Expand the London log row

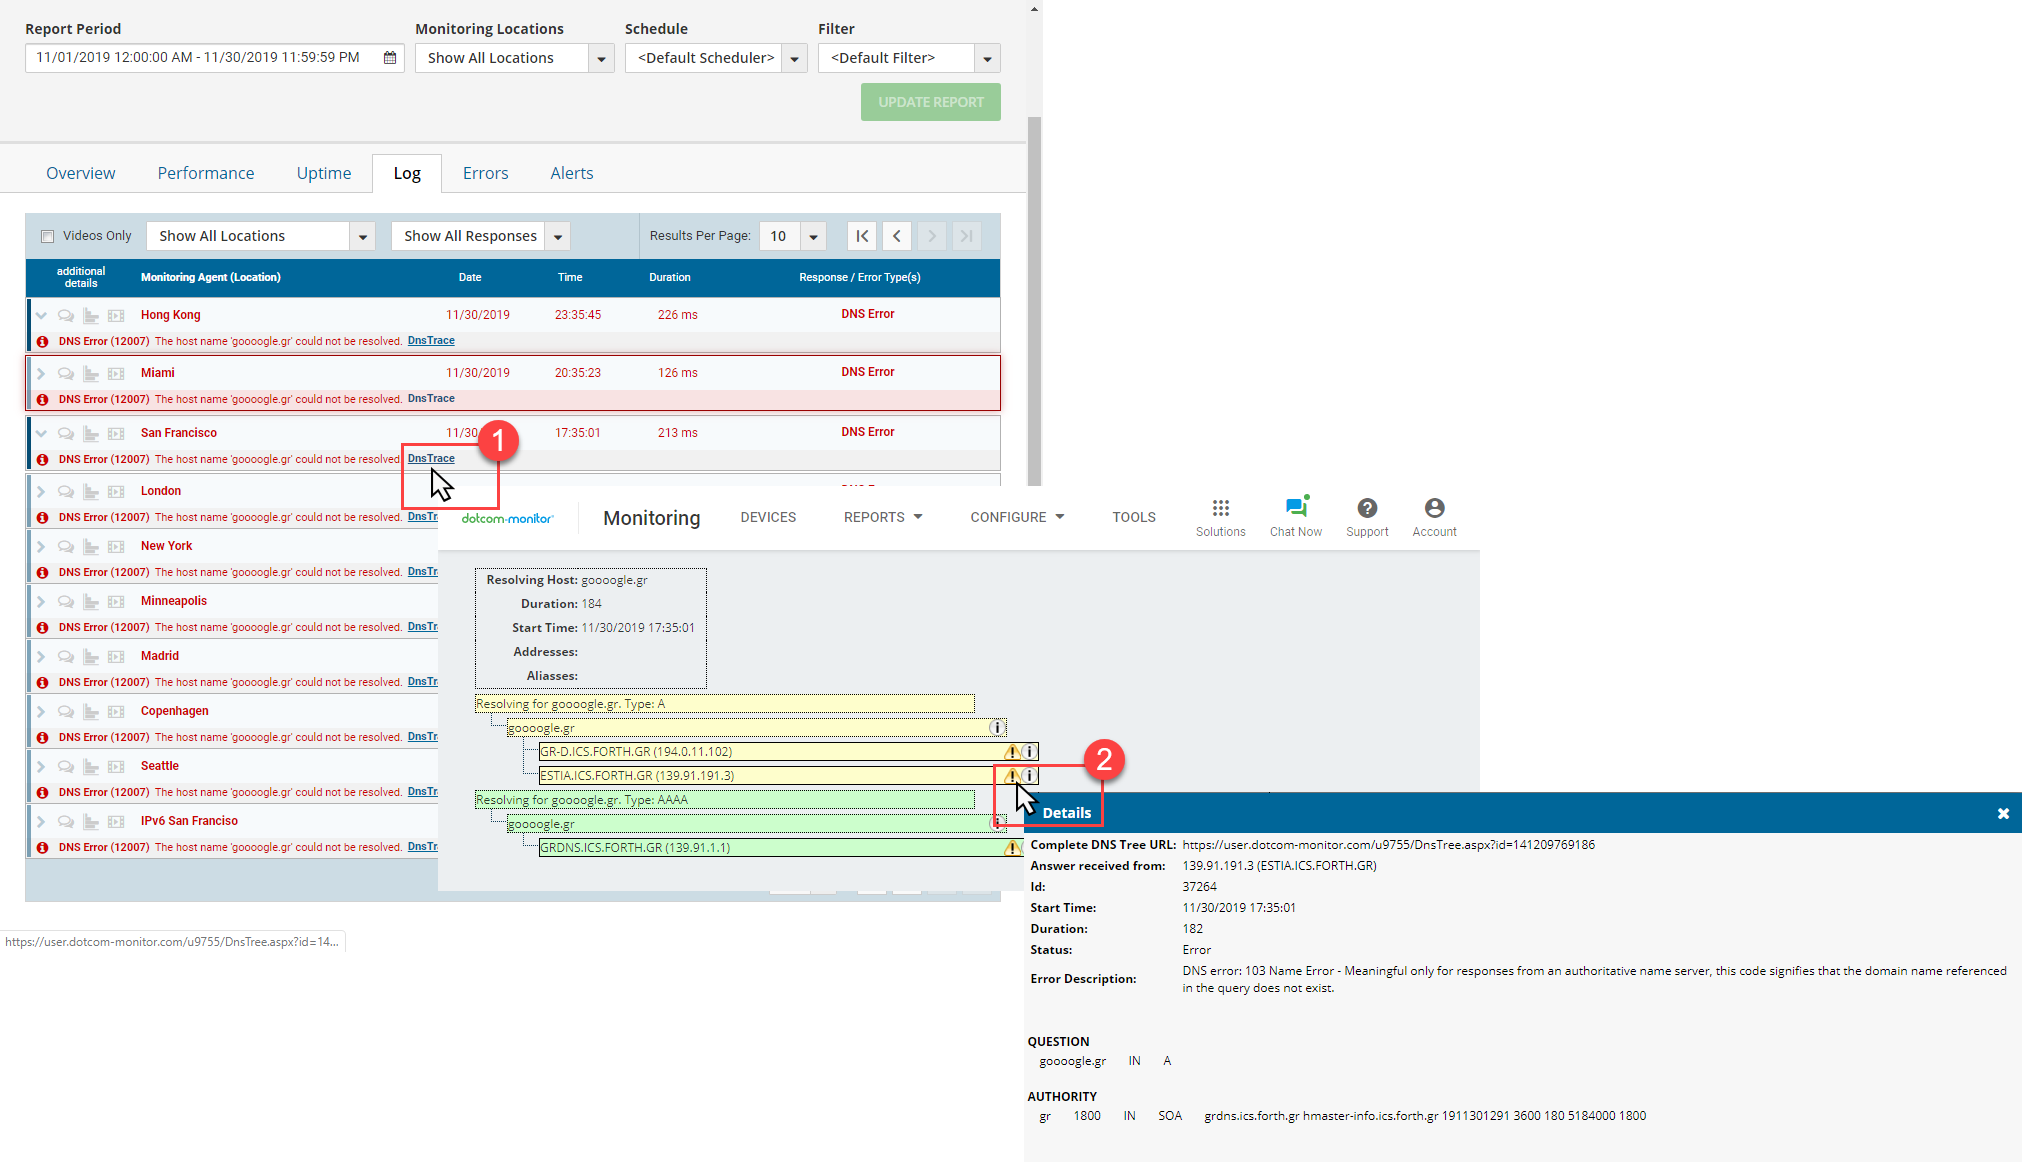[x=41, y=492]
